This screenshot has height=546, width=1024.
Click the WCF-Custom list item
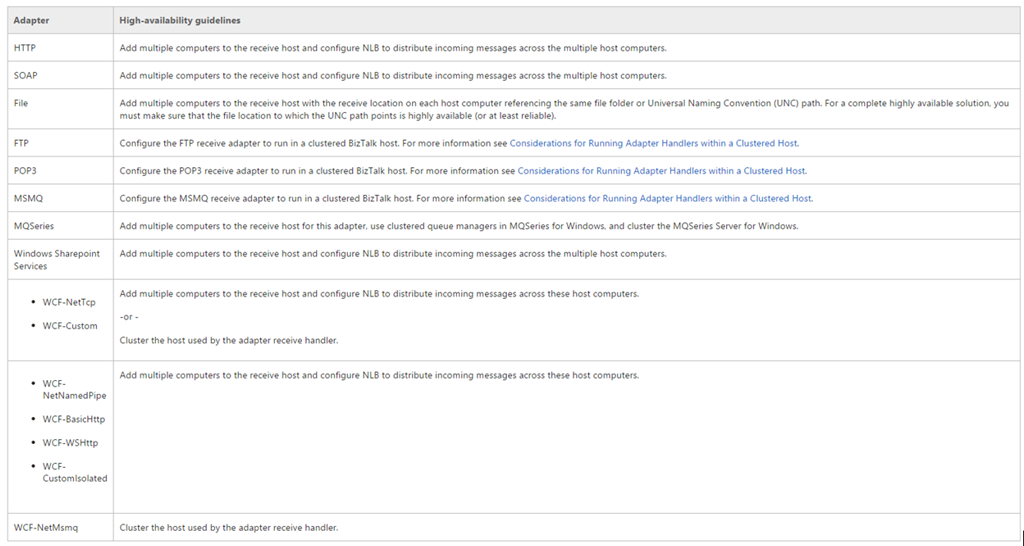(70, 325)
